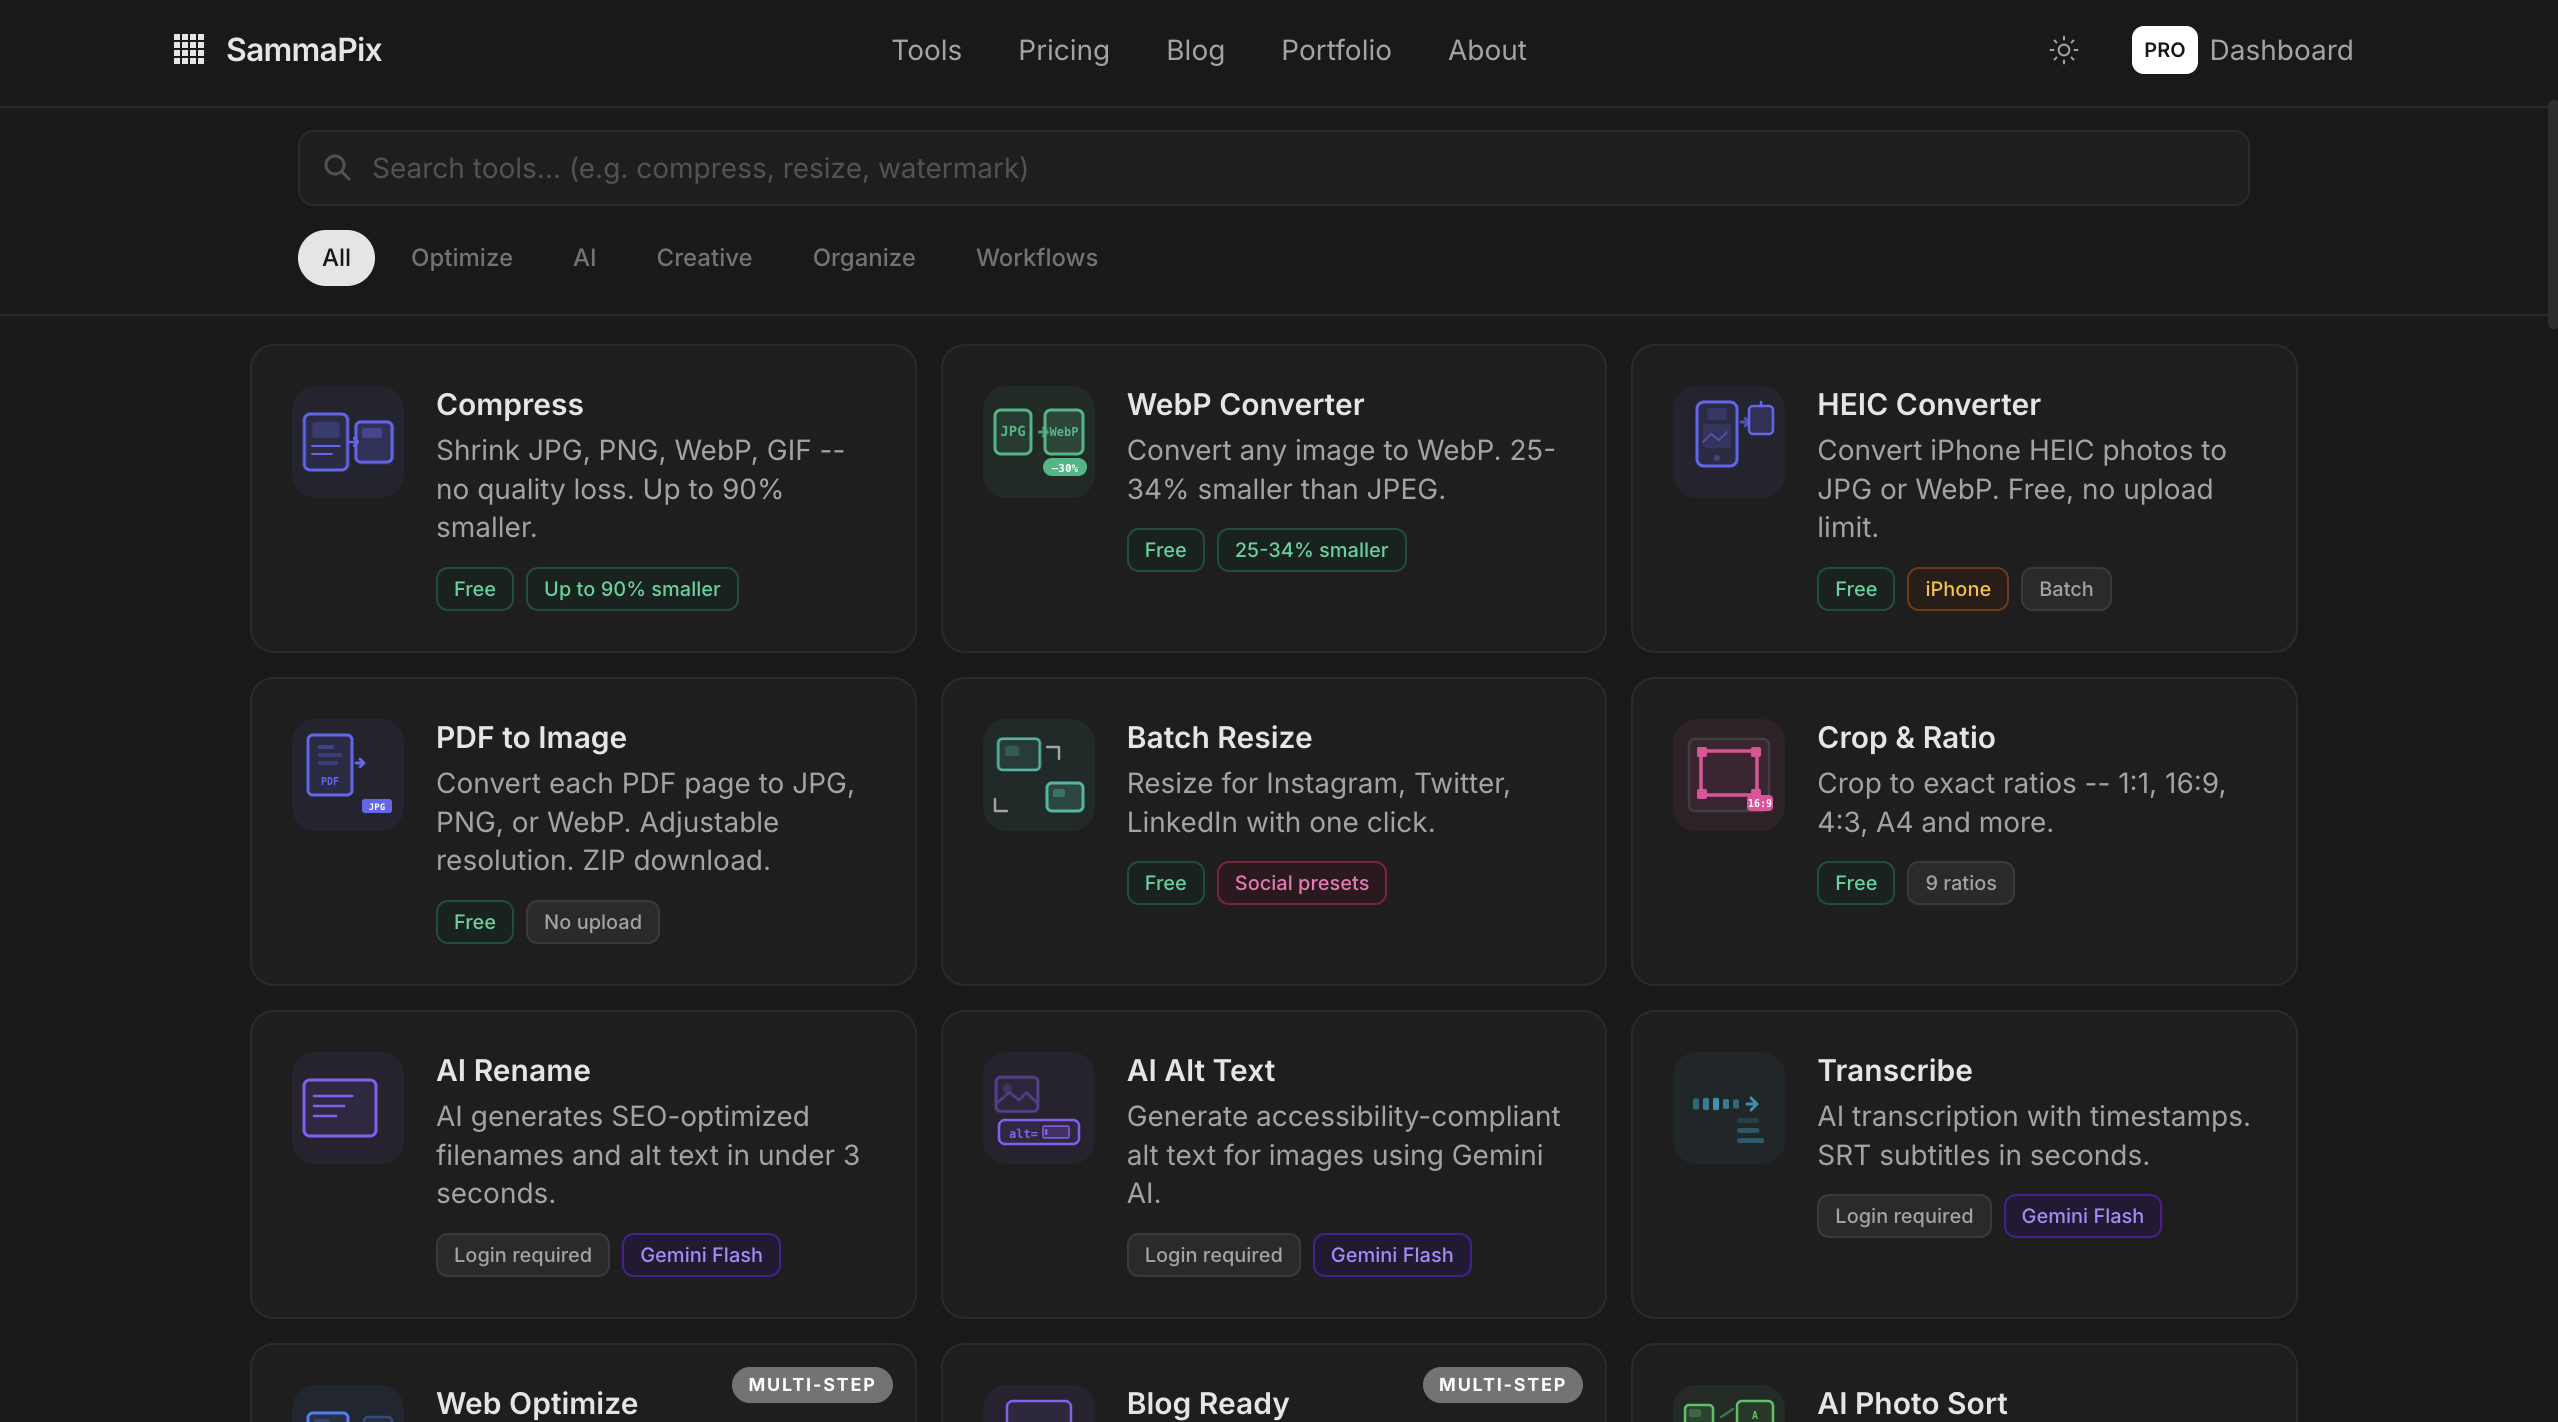The width and height of the screenshot is (2558, 1422).
Task: Open the Blog Ready card title
Action: 1208,1403
